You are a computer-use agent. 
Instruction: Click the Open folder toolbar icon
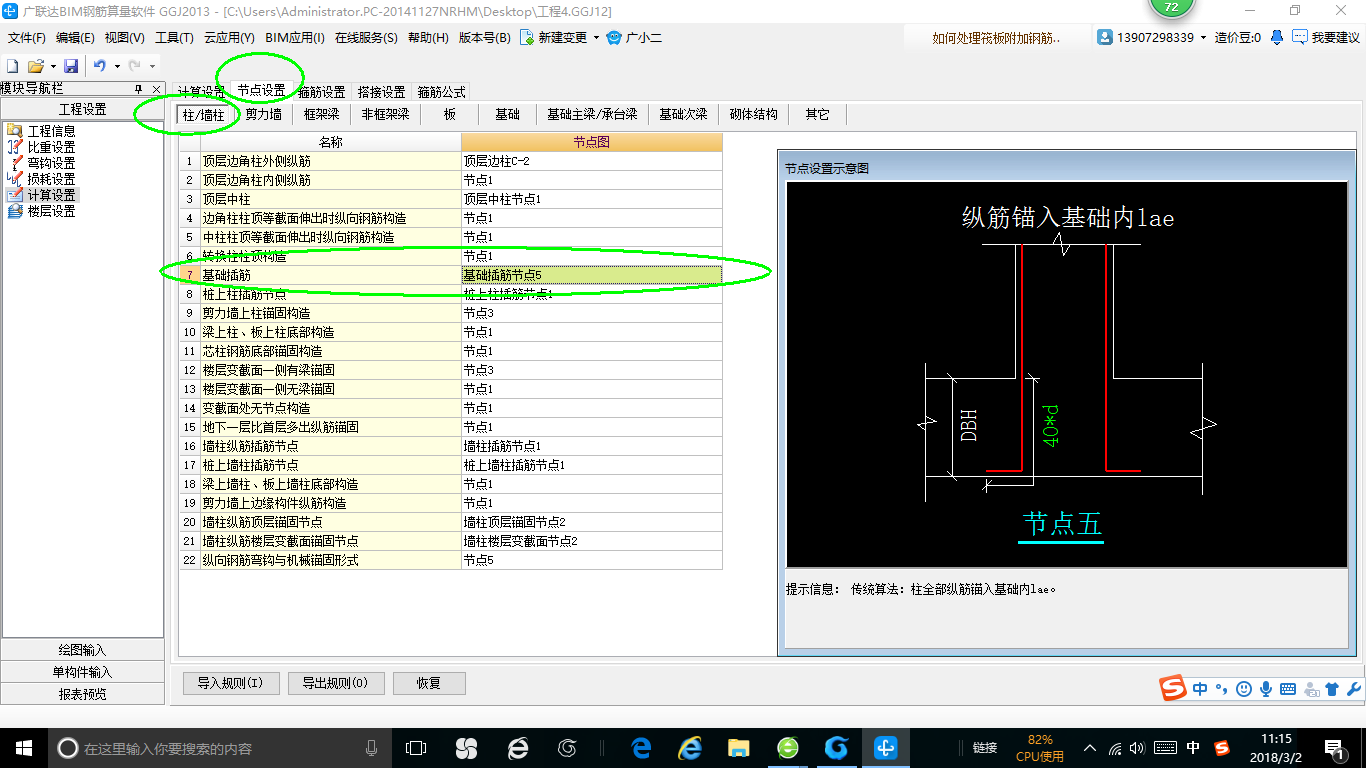coord(35,65)
